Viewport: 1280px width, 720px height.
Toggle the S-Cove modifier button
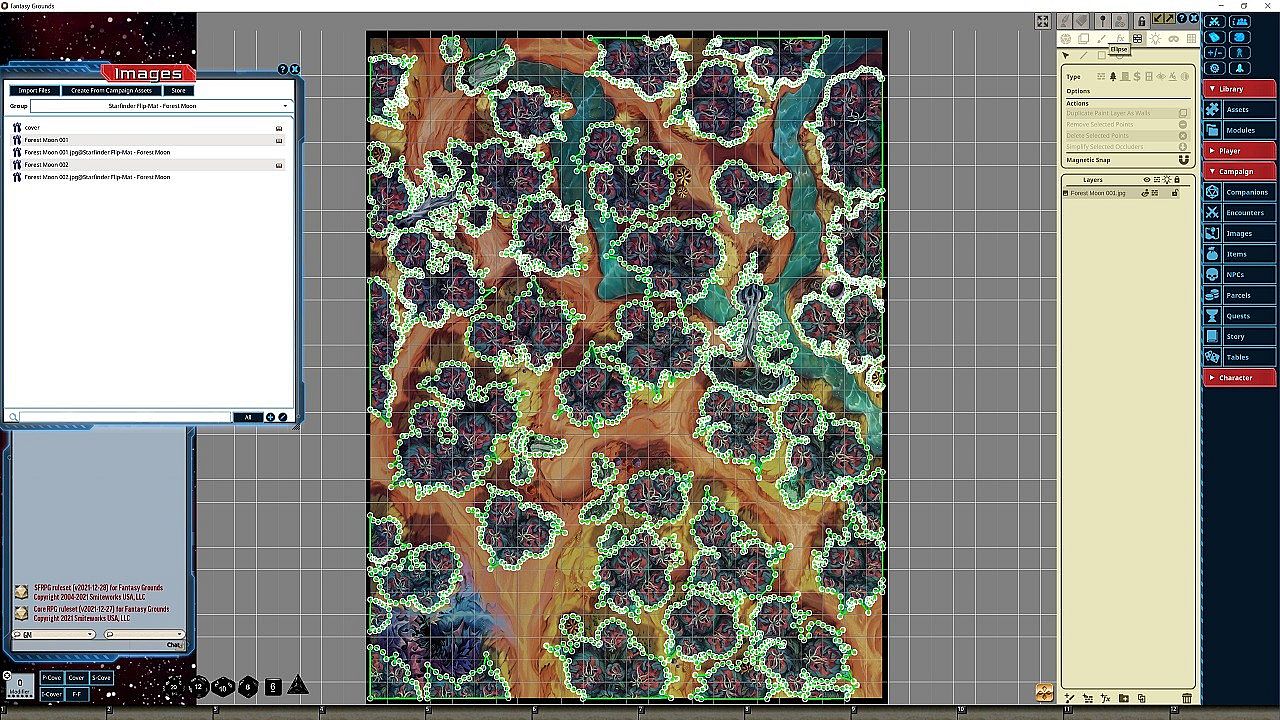[101, 678]
